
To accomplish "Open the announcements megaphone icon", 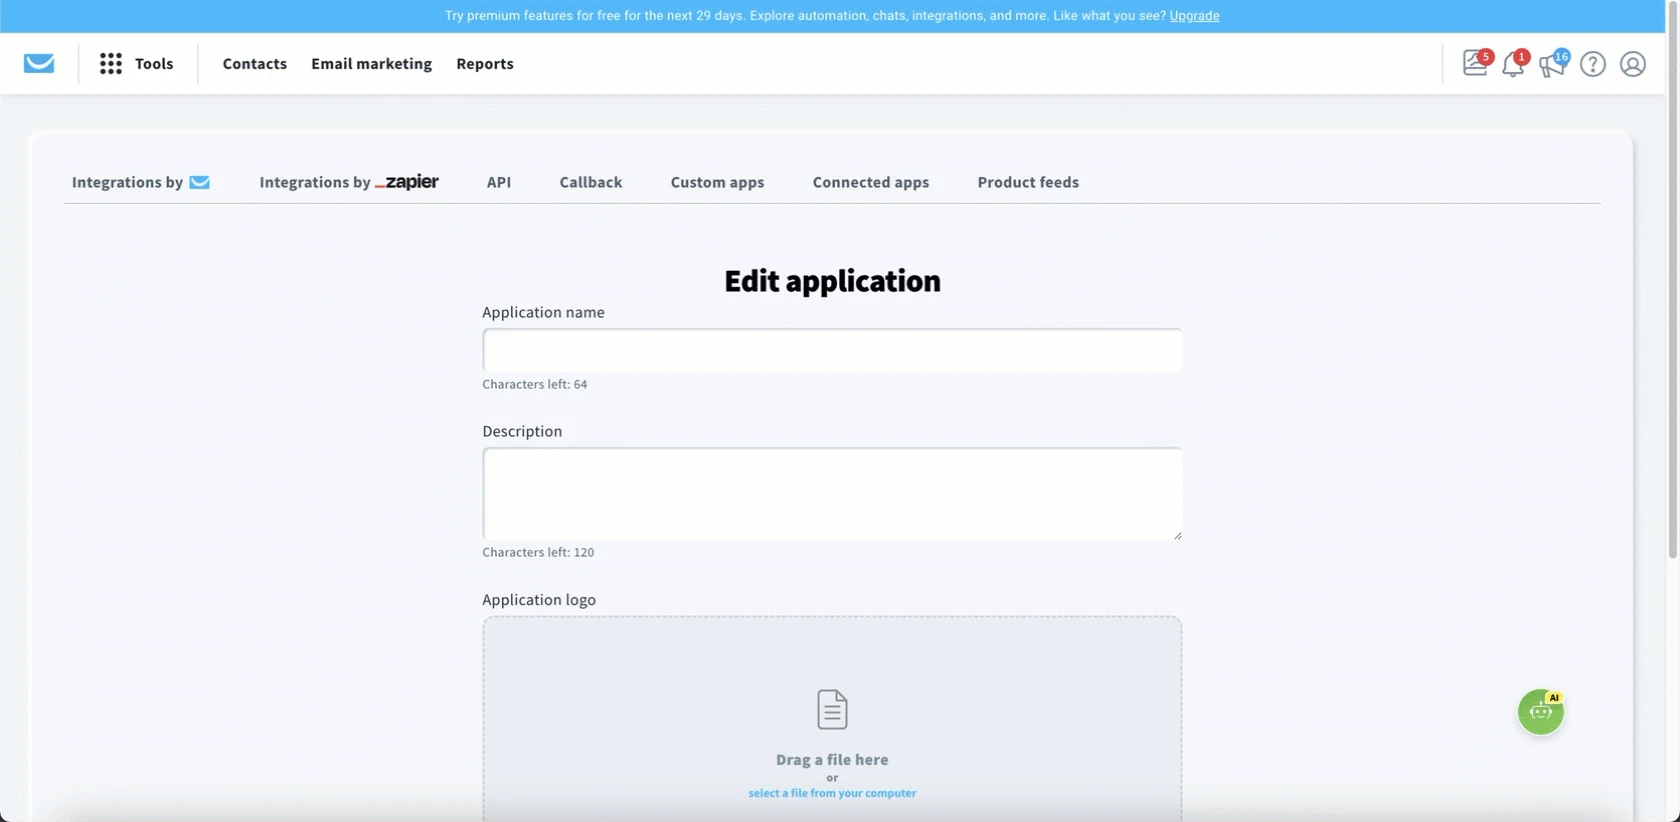I will [1553, 63].
